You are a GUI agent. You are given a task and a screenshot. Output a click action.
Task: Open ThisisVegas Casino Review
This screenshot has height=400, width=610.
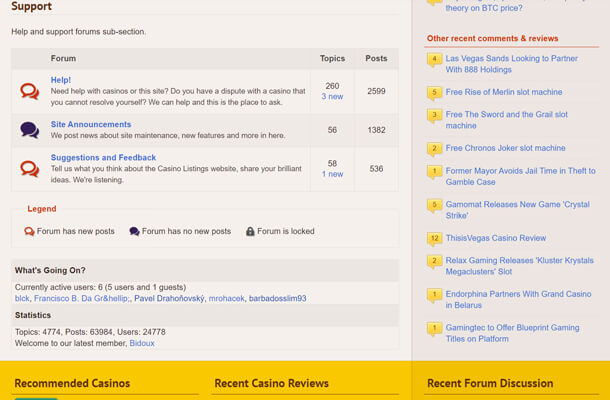tap(496, 238)
